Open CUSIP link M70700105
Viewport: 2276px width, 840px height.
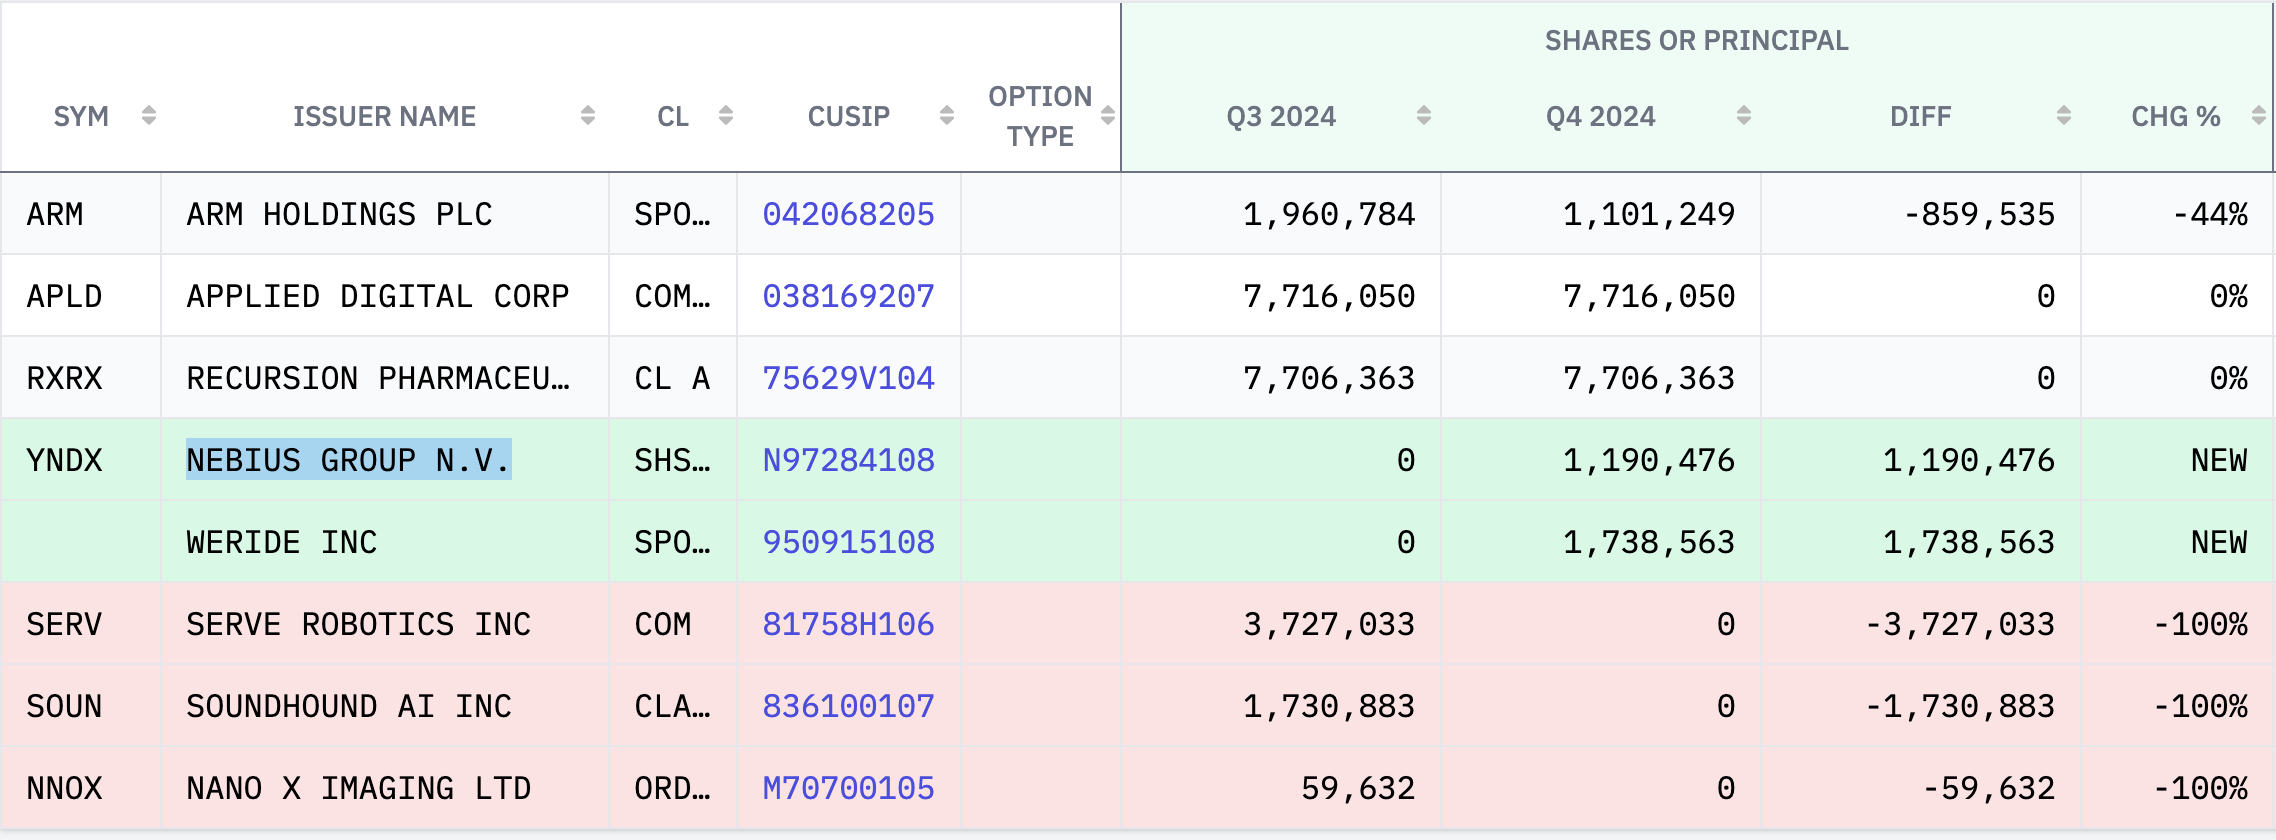pyautogui.click(x=848, y=788)
